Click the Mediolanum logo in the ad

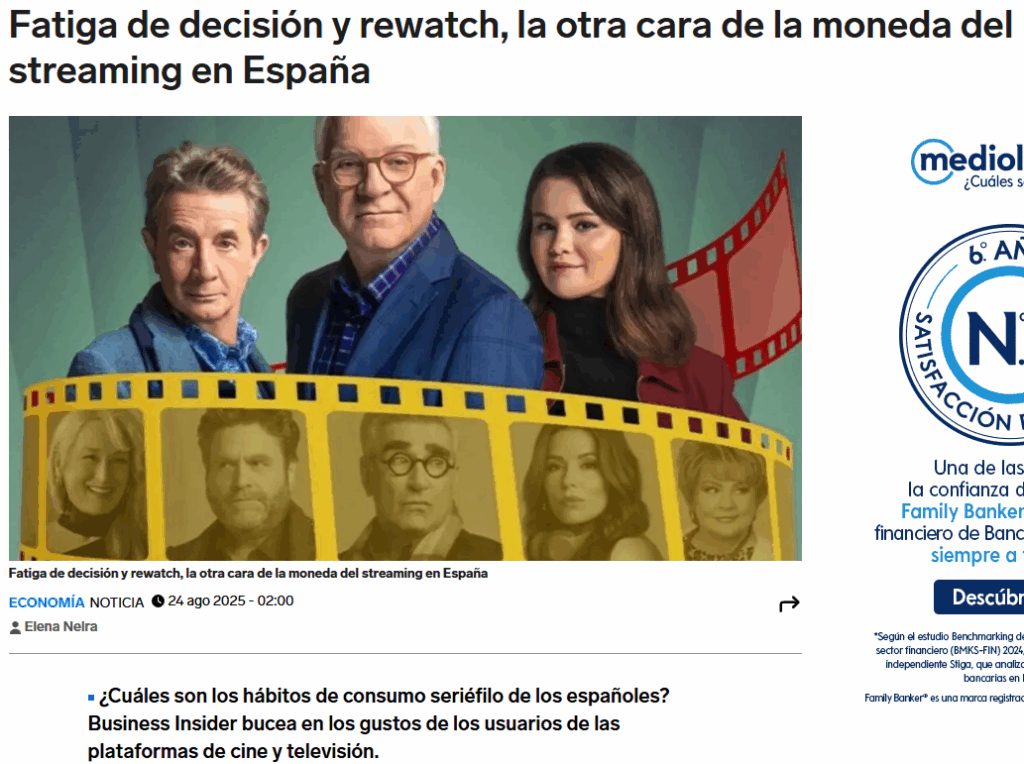point(968,163)
